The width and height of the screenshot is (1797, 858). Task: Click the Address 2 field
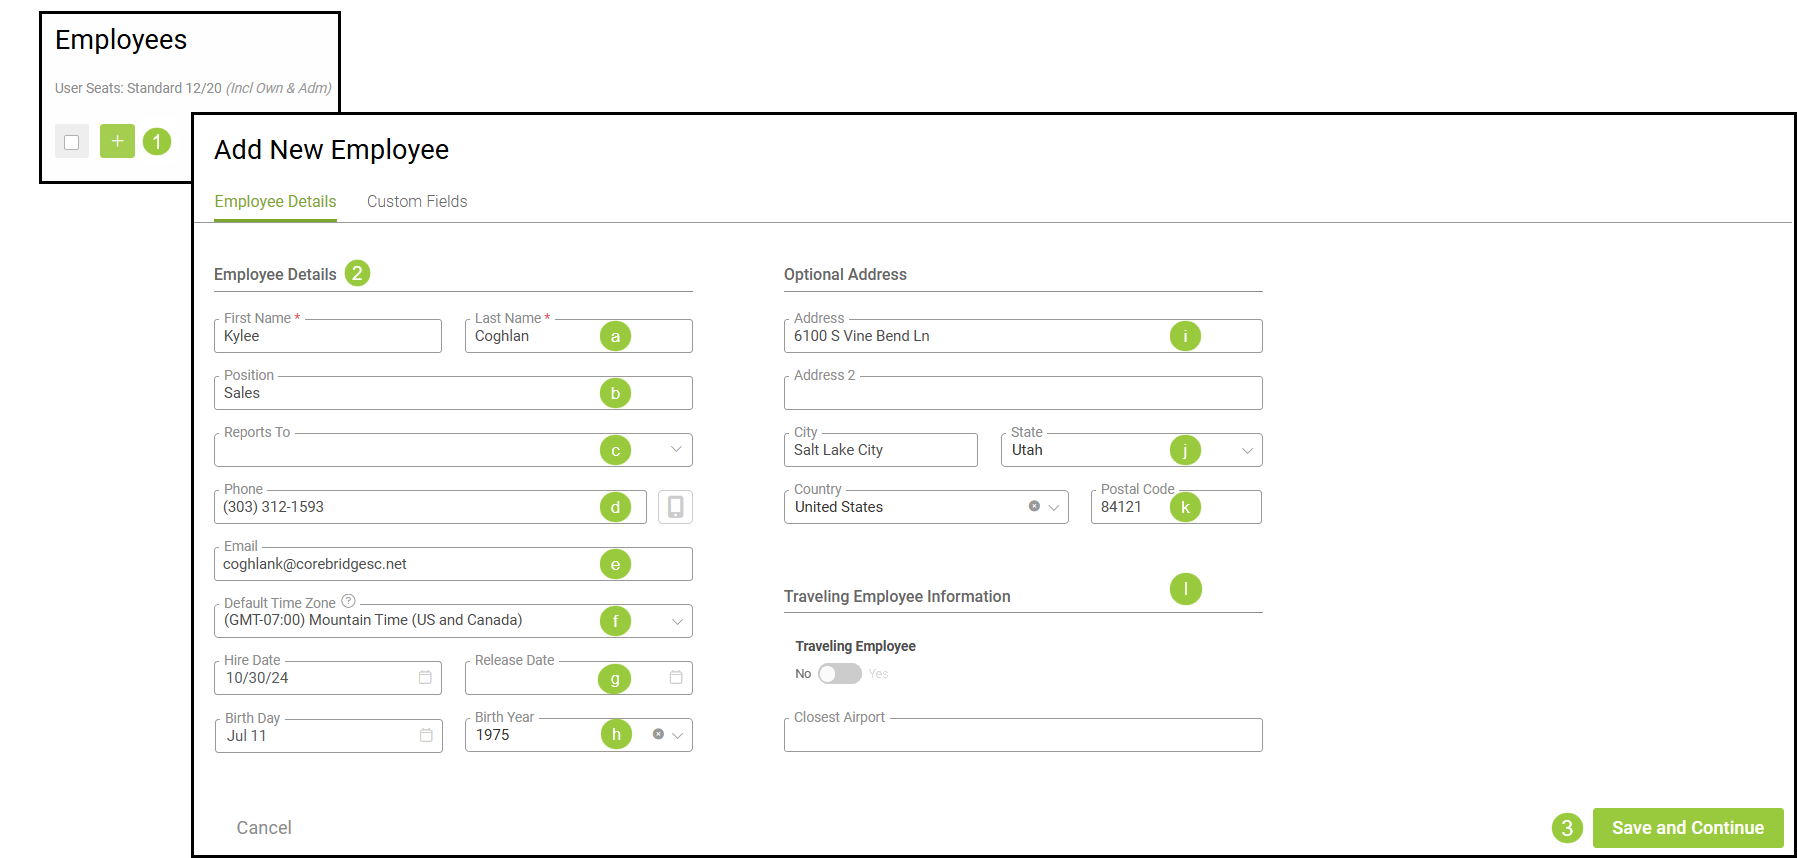click(1023, 393)
